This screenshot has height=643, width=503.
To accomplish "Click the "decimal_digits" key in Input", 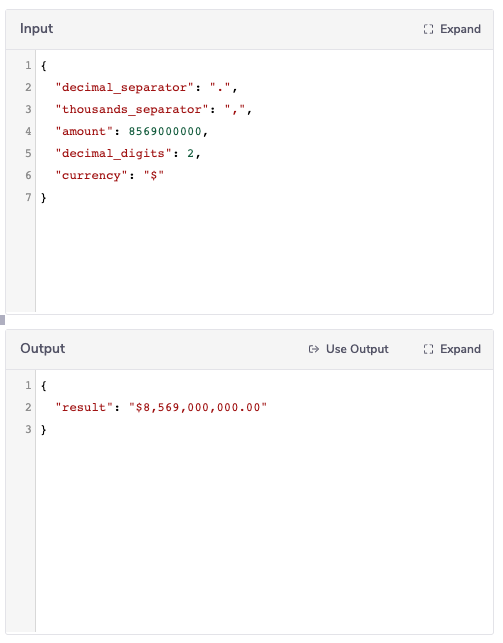I will [113, 153].
